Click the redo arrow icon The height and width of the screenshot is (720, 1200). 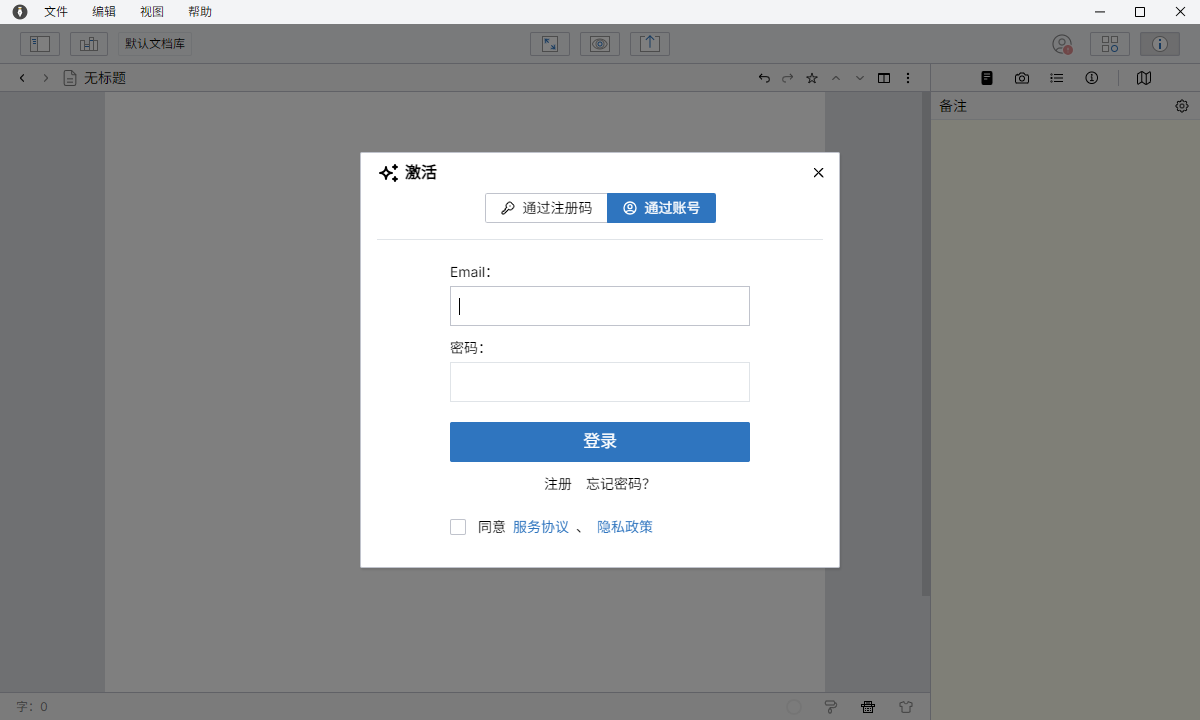[x=788, y=78]
